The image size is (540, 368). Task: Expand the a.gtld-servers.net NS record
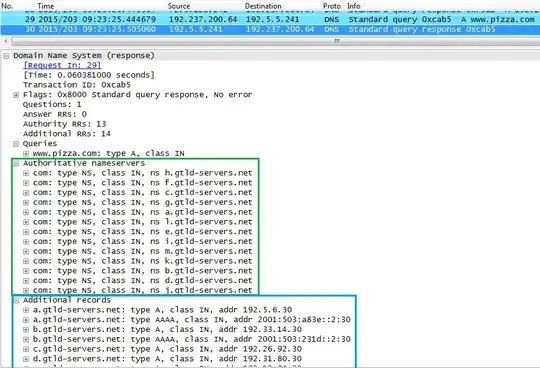click(x=26, y=212)
